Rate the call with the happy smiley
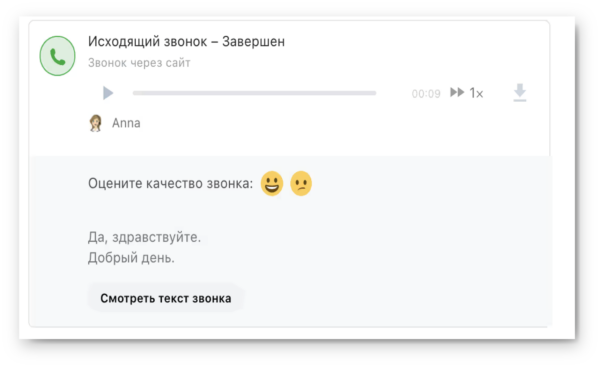The width and height of the screenshot is (600, 367). tap(272, 183)
